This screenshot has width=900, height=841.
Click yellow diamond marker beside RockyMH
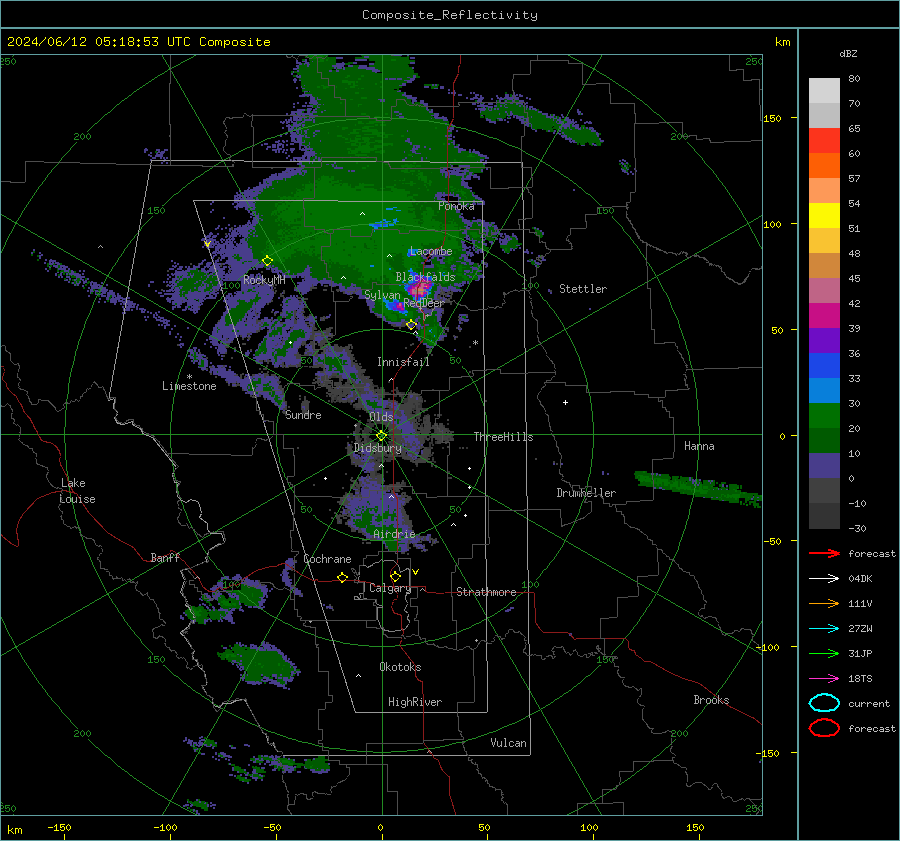point(267,261)
